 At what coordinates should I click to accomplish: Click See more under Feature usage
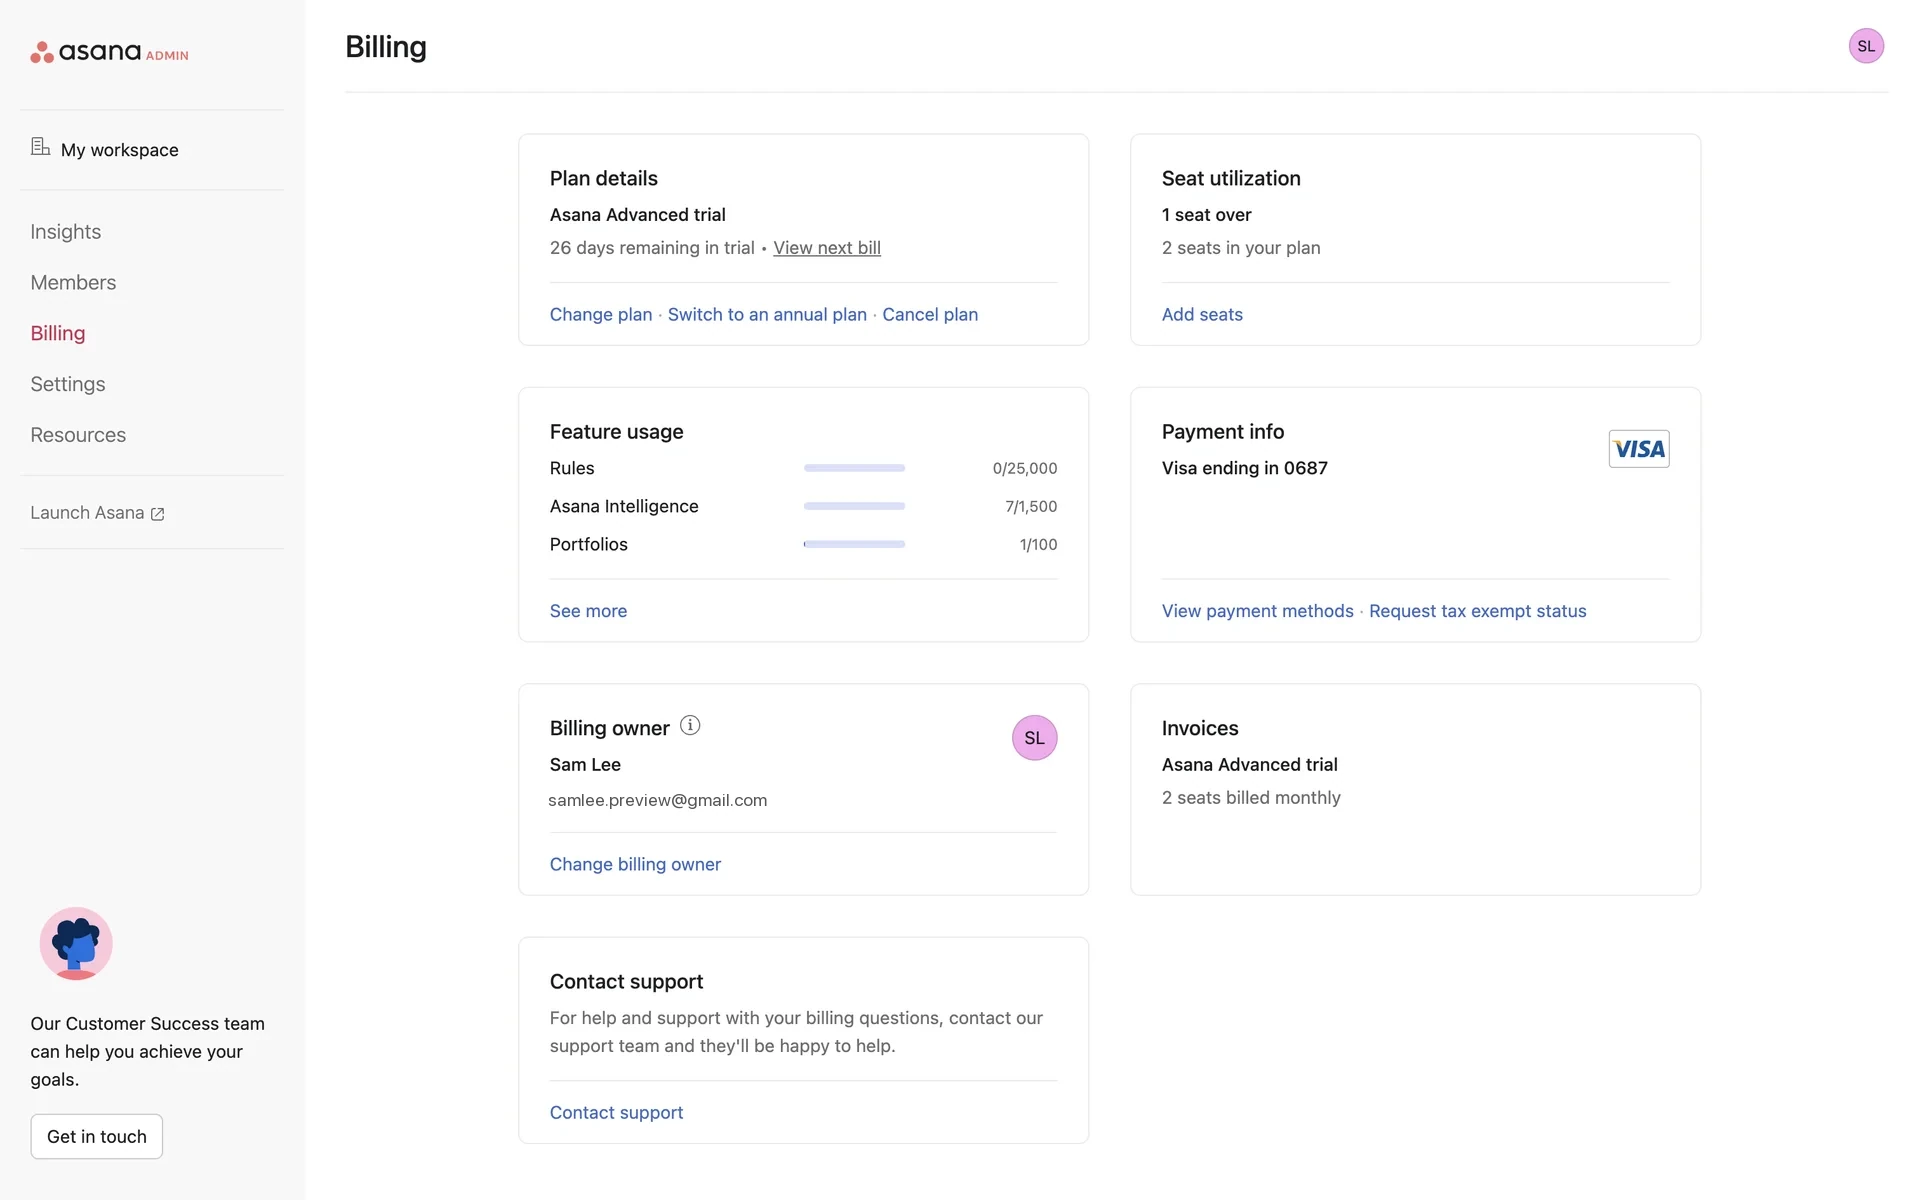click(589, 611)
